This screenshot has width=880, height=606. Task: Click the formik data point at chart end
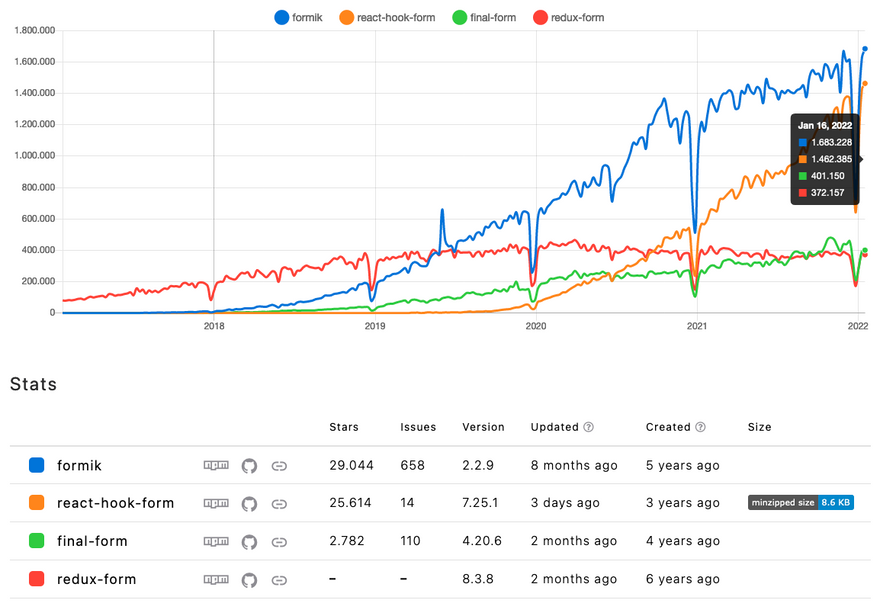(x=865, y=48)
